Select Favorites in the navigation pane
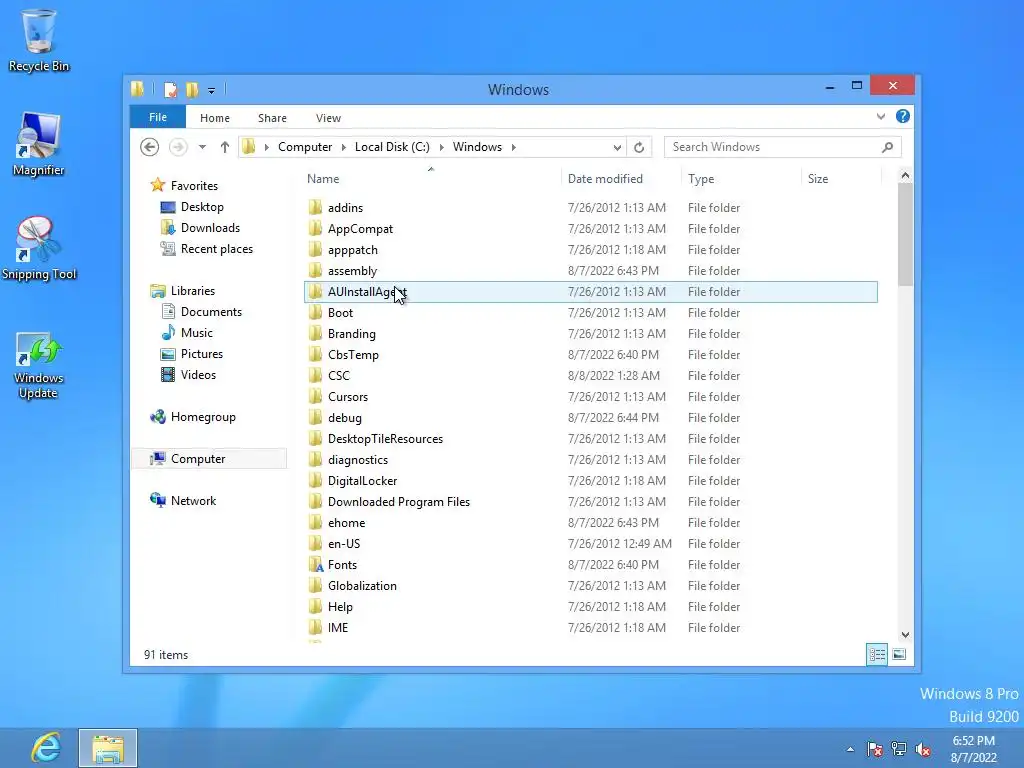The width and height of the screenshot is (1024, 768). click(x=194, y=185)
